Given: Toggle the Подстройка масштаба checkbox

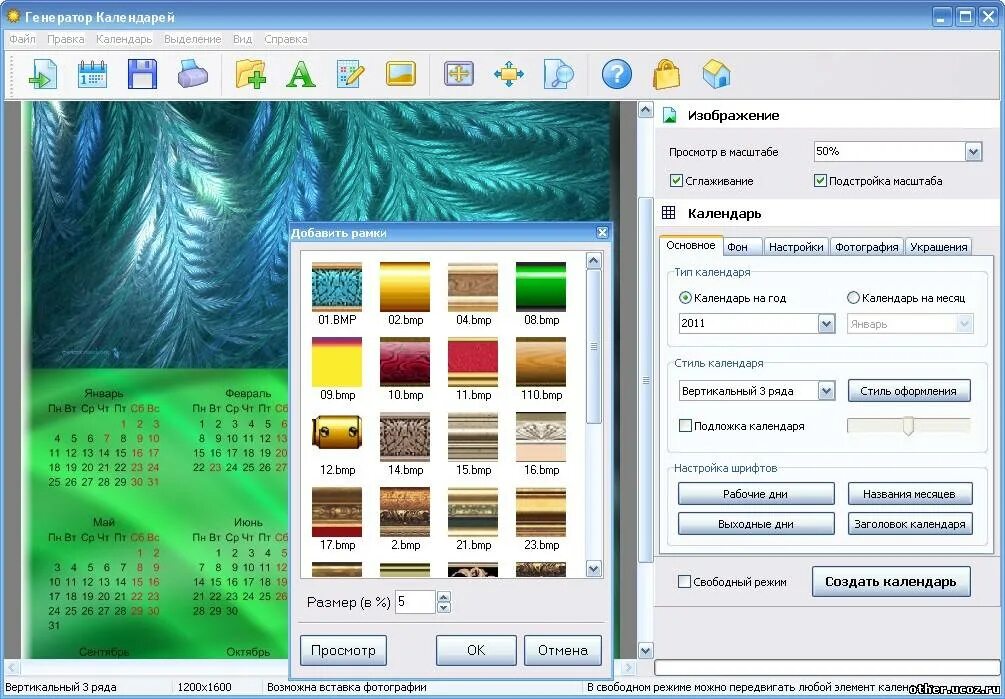Looking at the screenshot, I should [x=820, y=181].
